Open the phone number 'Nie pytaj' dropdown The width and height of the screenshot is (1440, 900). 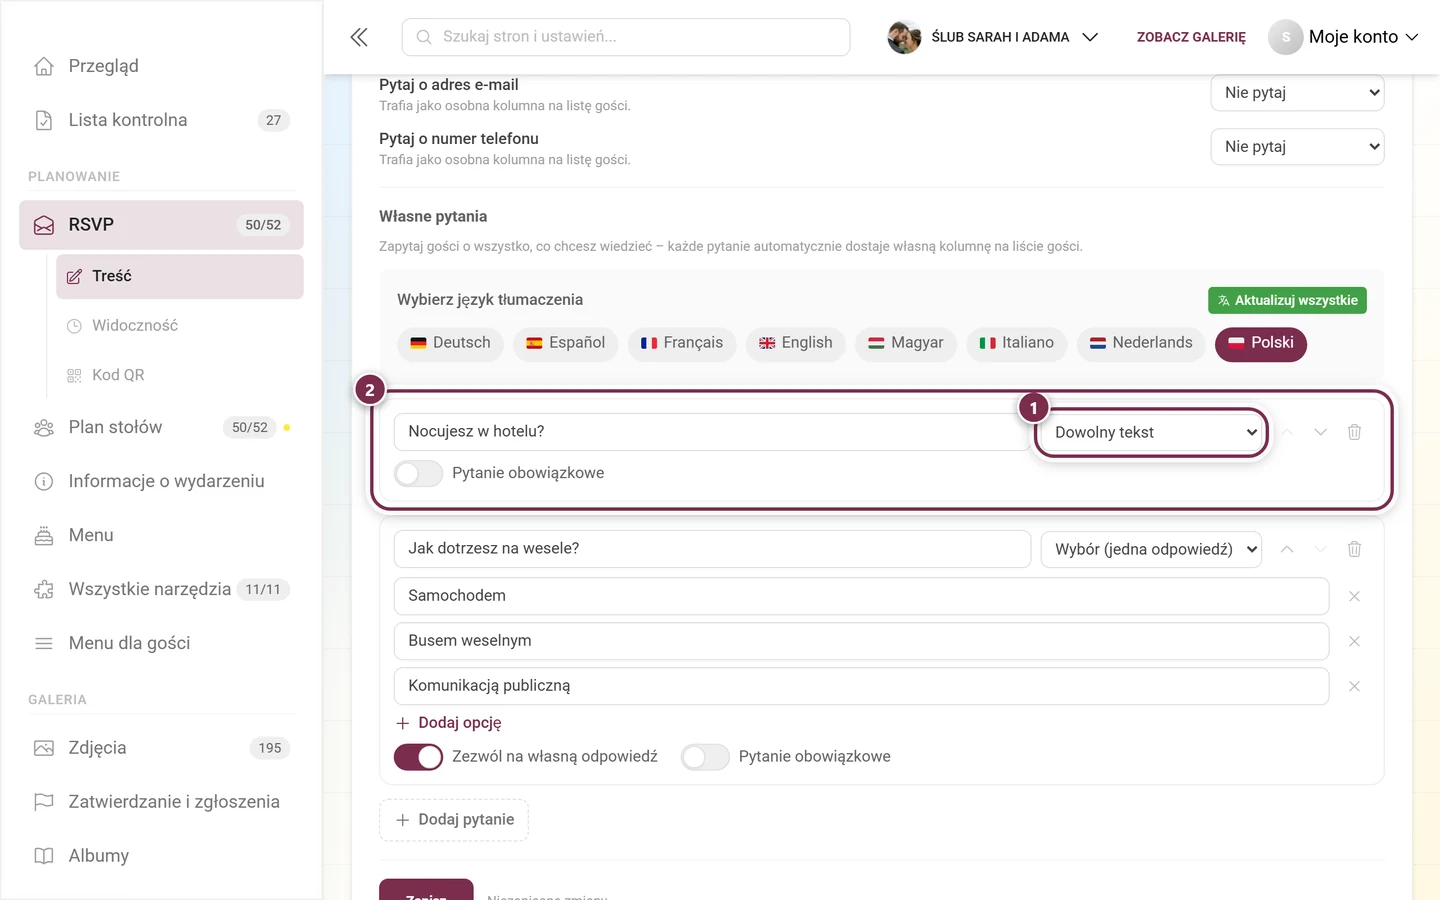point(1298,146)
